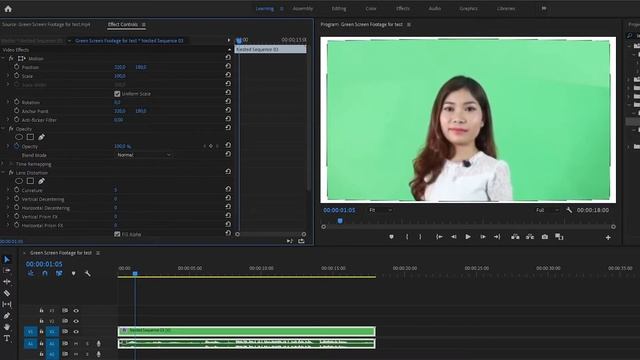Expand Horizontal Prism FX property

(x=7, y=225)
